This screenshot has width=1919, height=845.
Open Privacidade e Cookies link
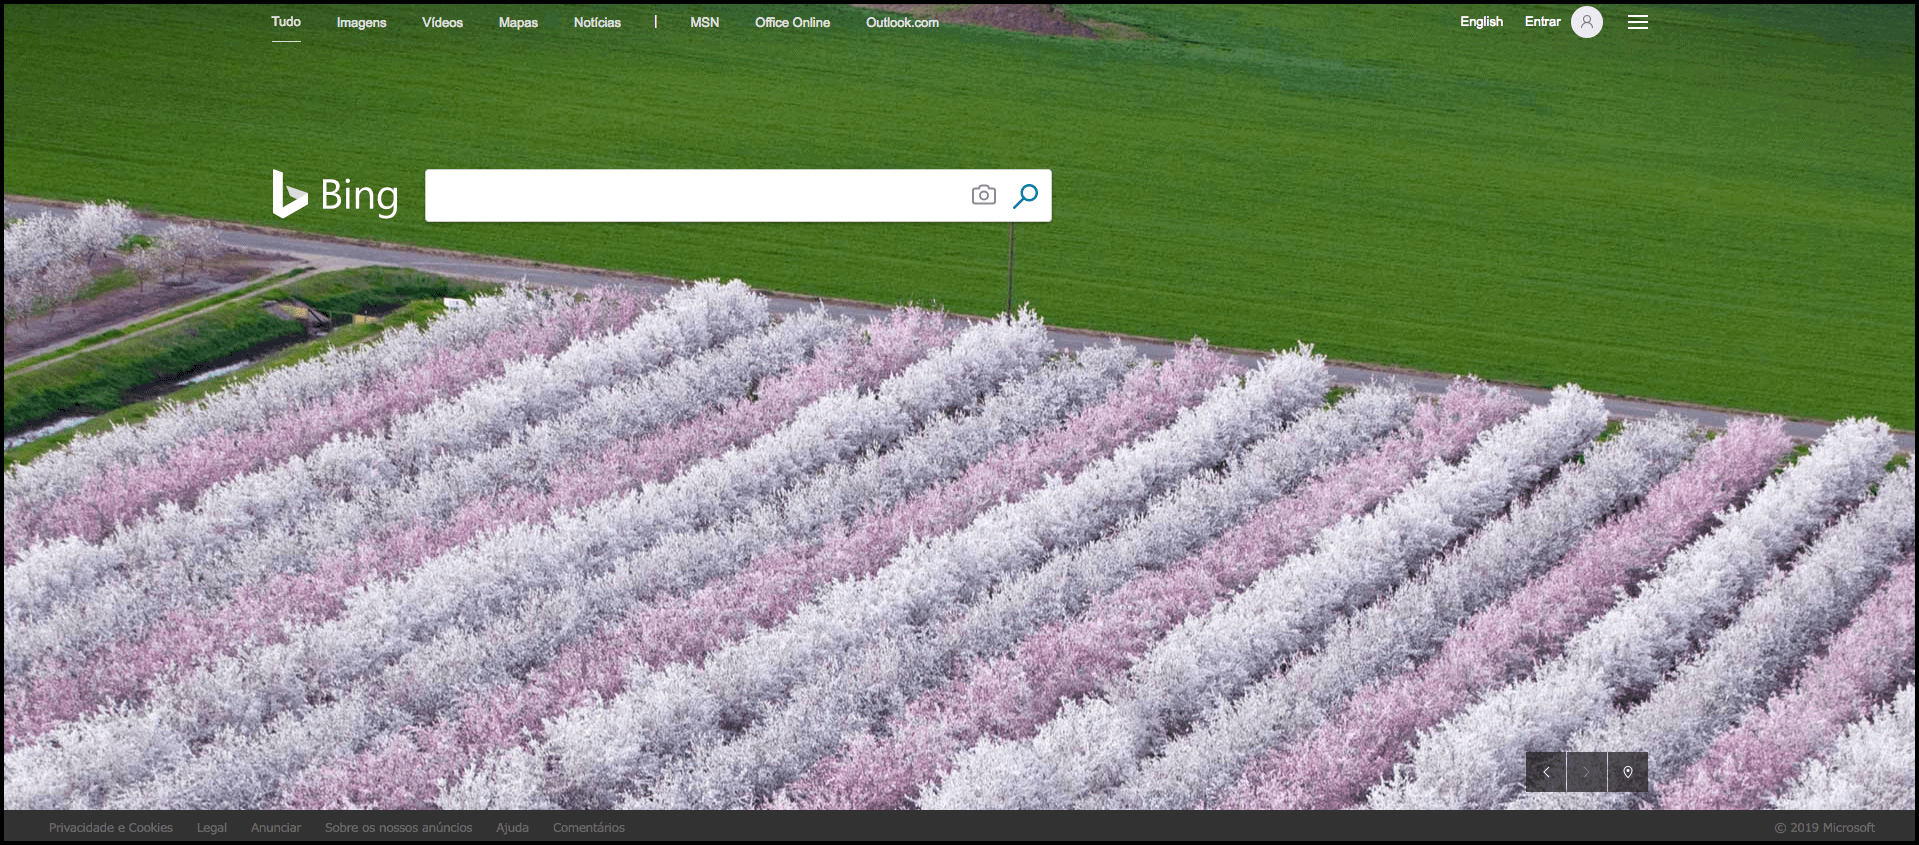[x=111, y=828]
